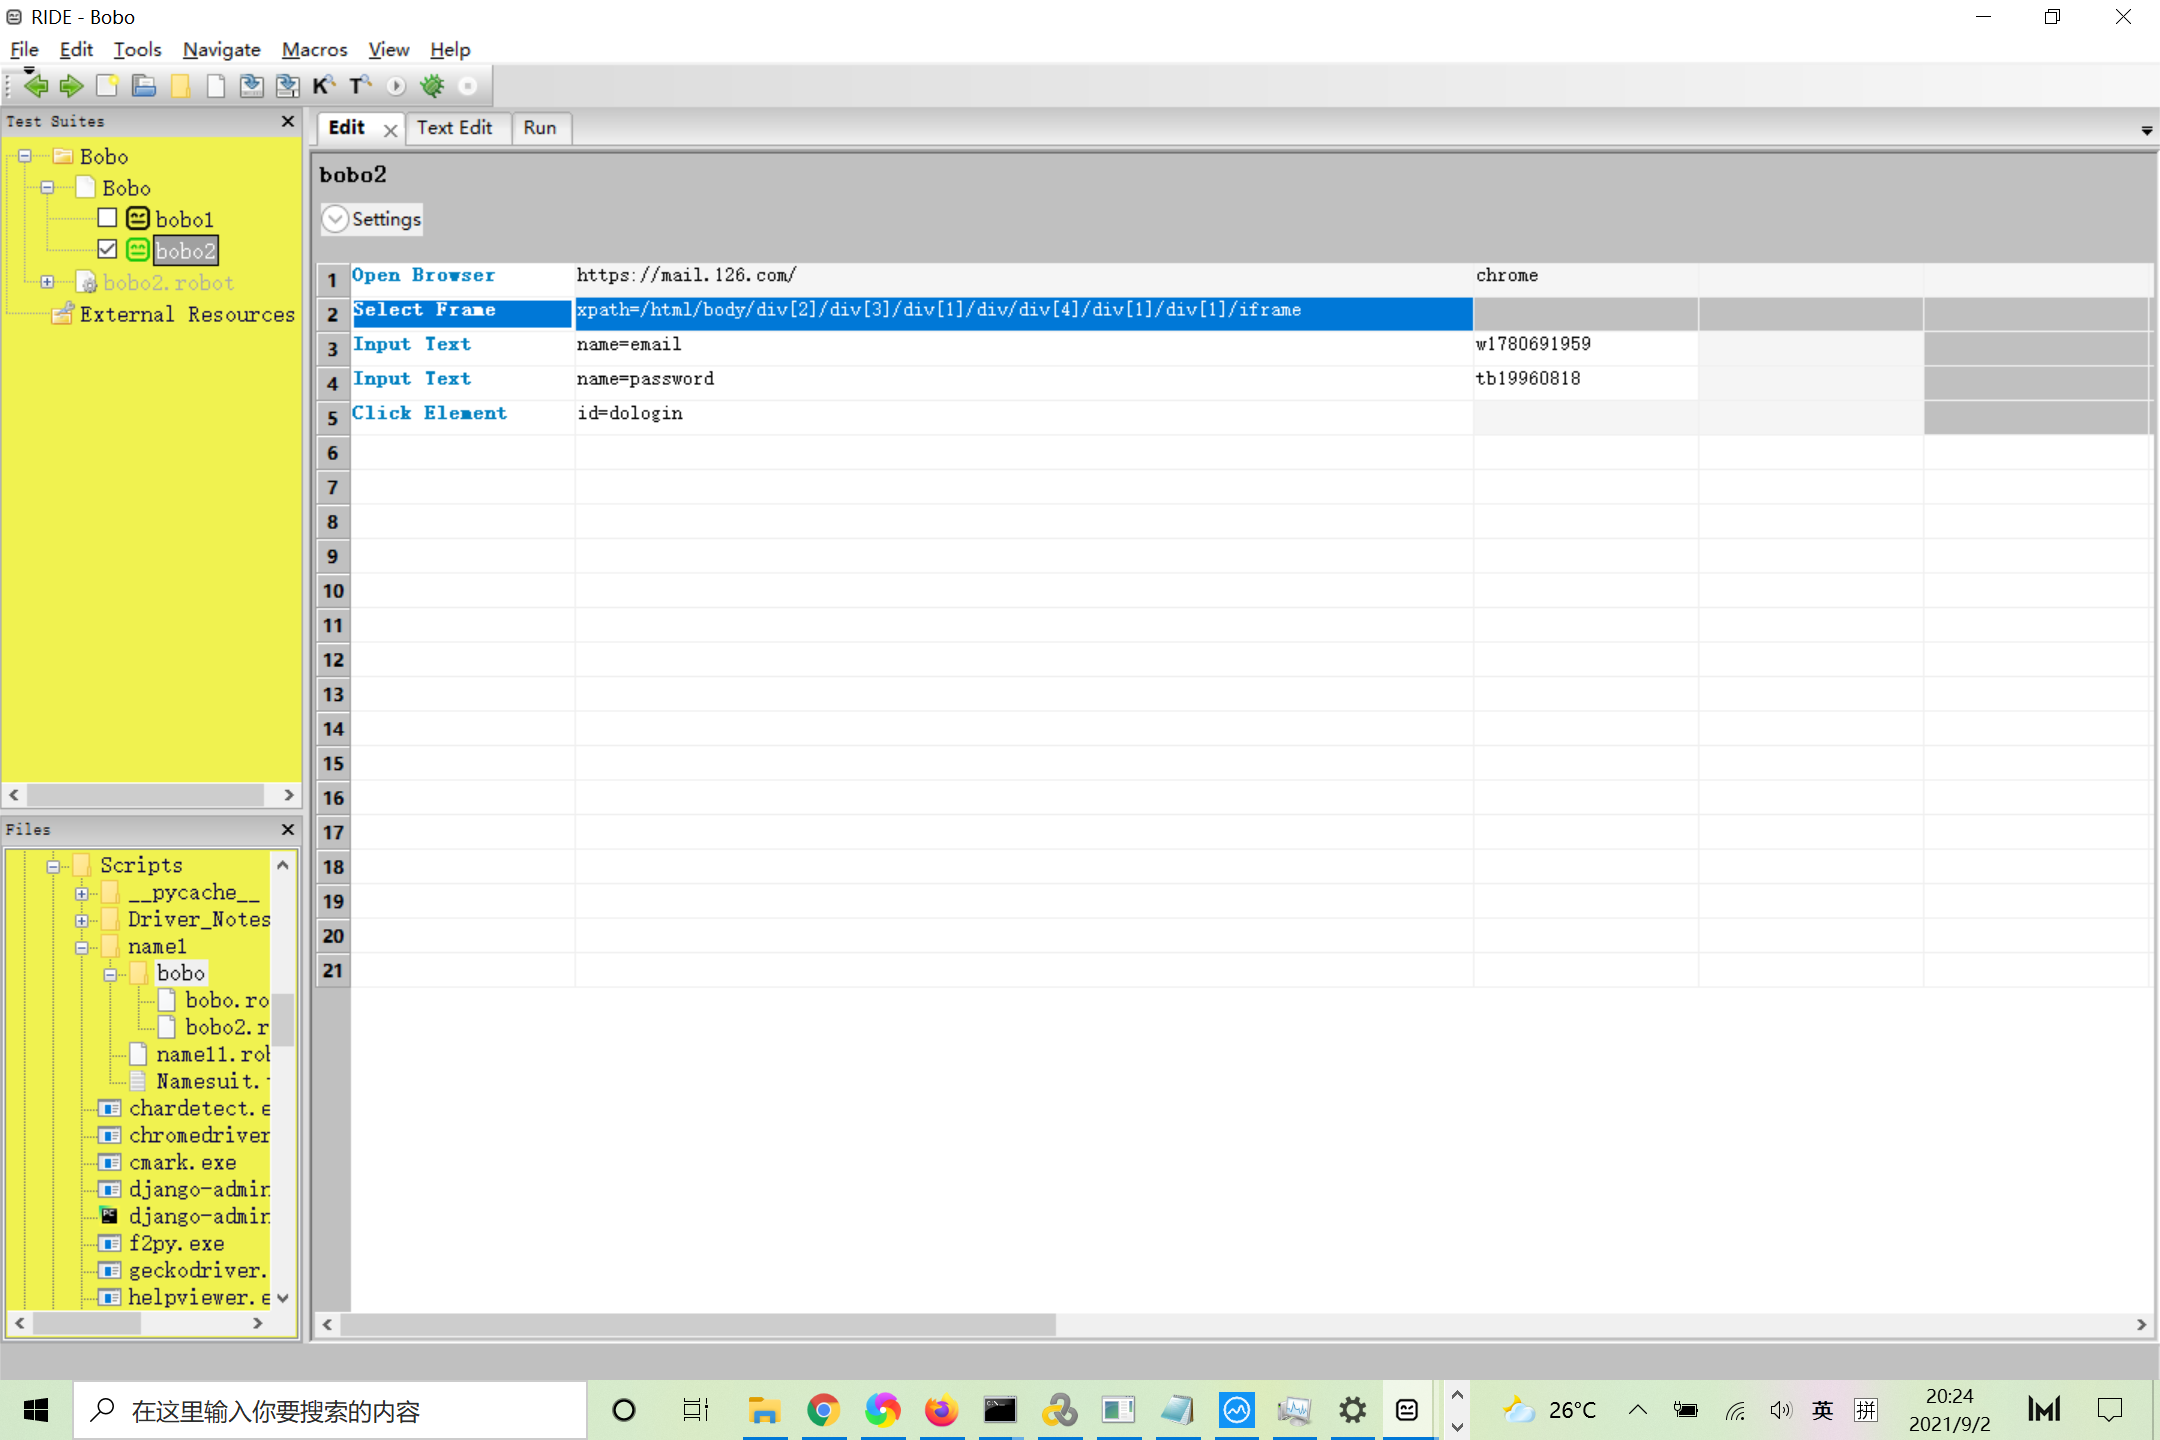
Task: Open the Macros menu
Action: click(x=314, y=49)
